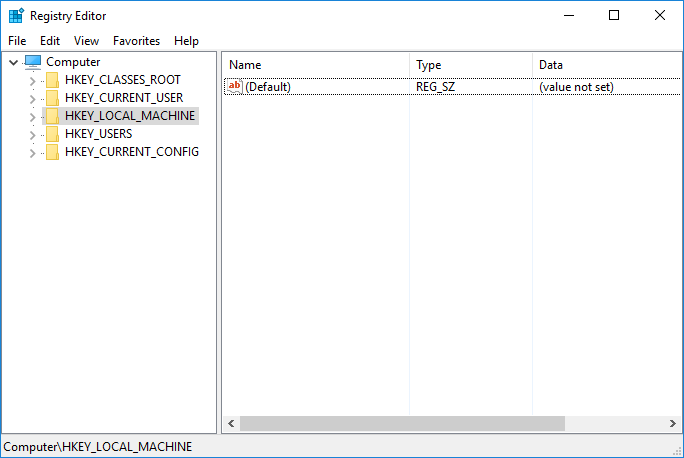Image resolution: width=684 pixels, height=458 pixels.
Task: Select the HKEY_CURRENT_CONFIG label
Action: point(132,151)
